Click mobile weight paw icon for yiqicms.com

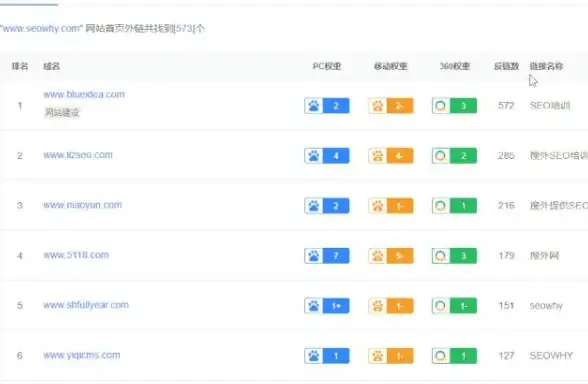(x=378, y=356)
